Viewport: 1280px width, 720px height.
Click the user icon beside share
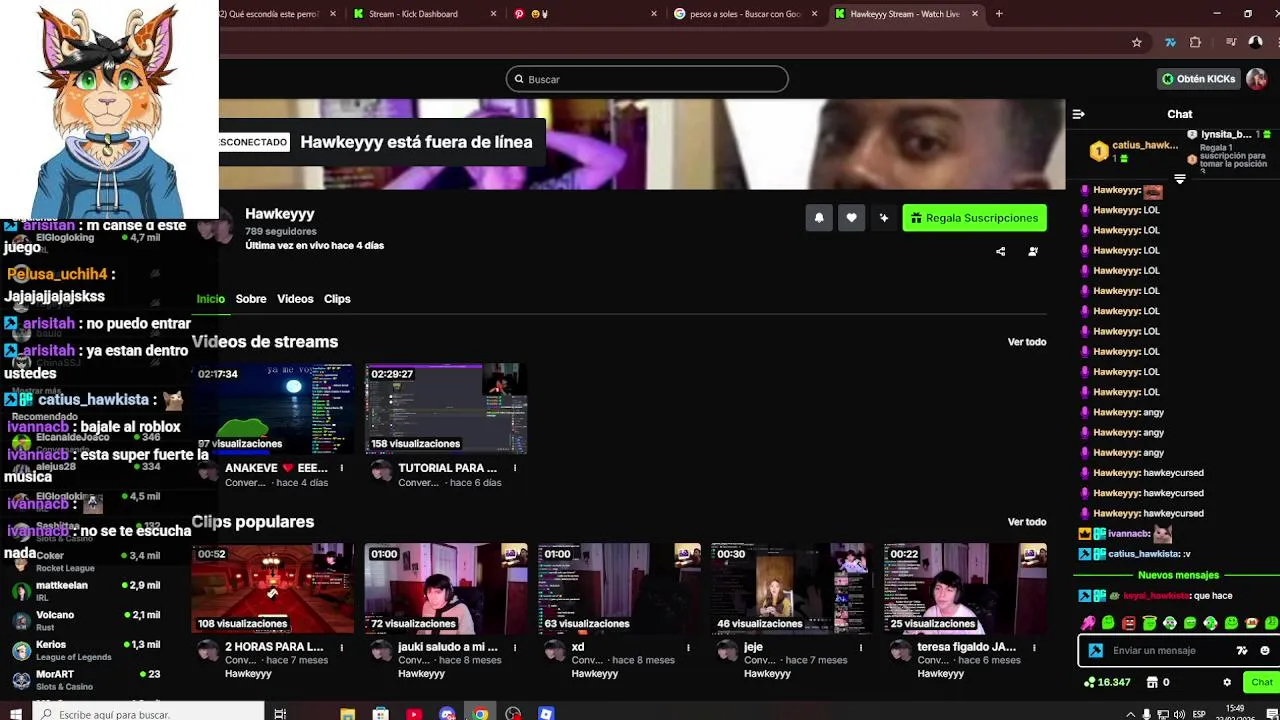pos(1033,251)
